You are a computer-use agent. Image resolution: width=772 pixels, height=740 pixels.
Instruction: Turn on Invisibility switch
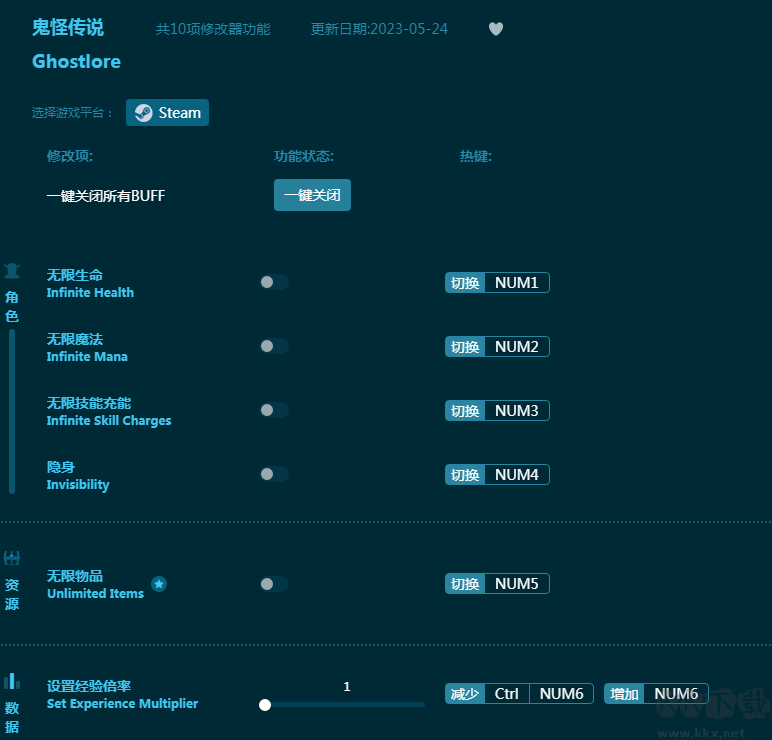point(274,474)
